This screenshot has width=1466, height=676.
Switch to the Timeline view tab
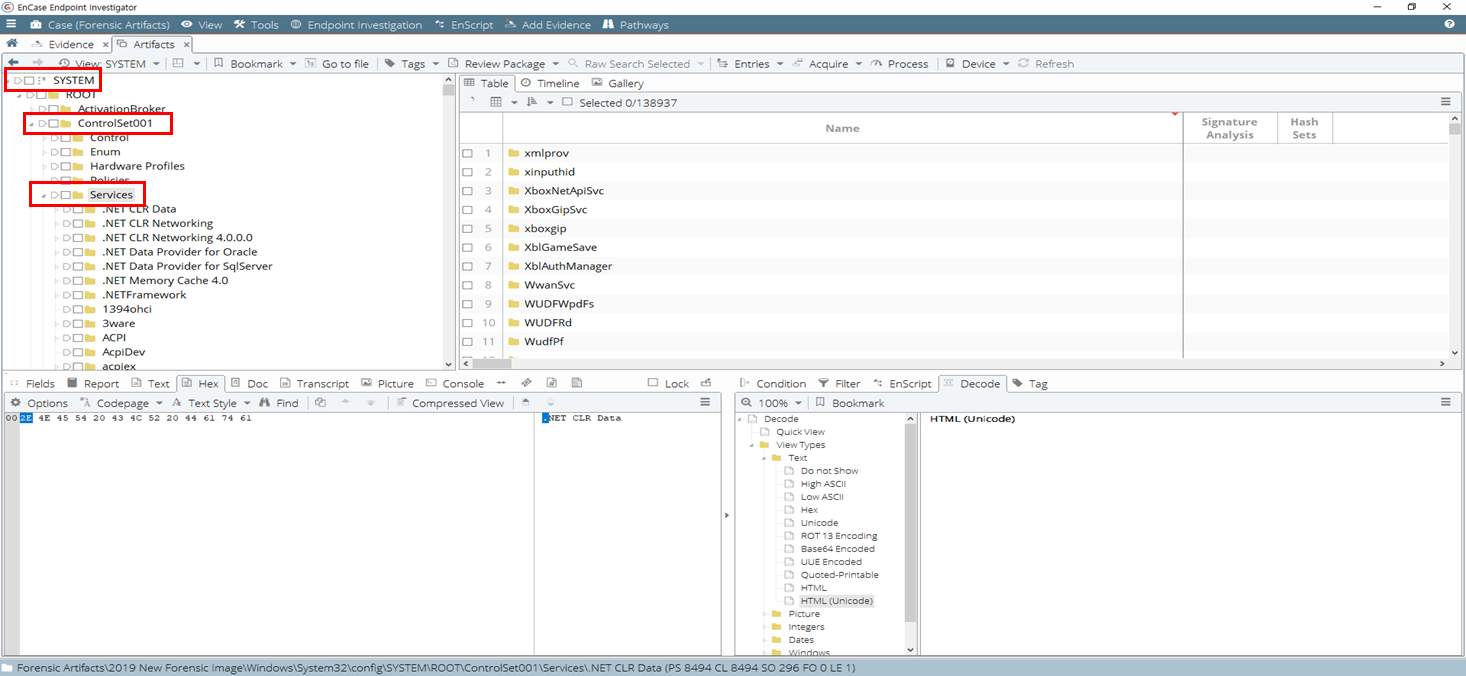click(550, 83)
